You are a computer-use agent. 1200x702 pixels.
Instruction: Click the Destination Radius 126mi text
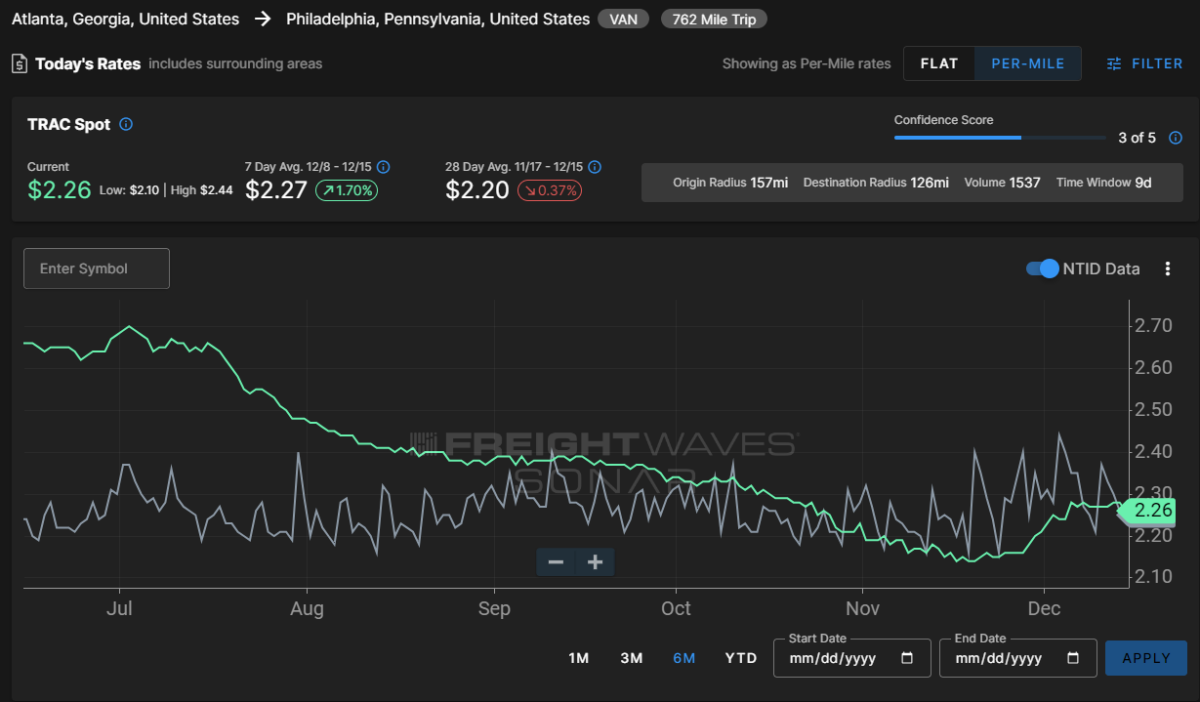pos(876,183)
